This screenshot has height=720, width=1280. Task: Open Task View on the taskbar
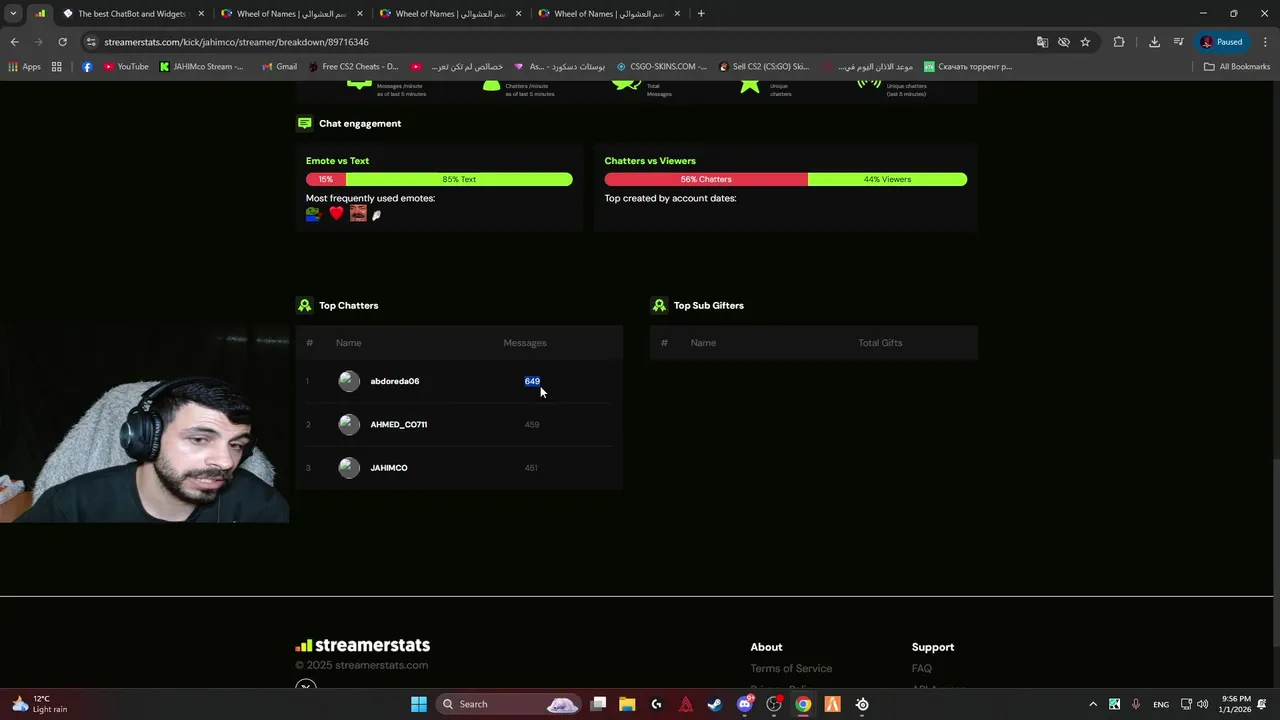[598, 704]
